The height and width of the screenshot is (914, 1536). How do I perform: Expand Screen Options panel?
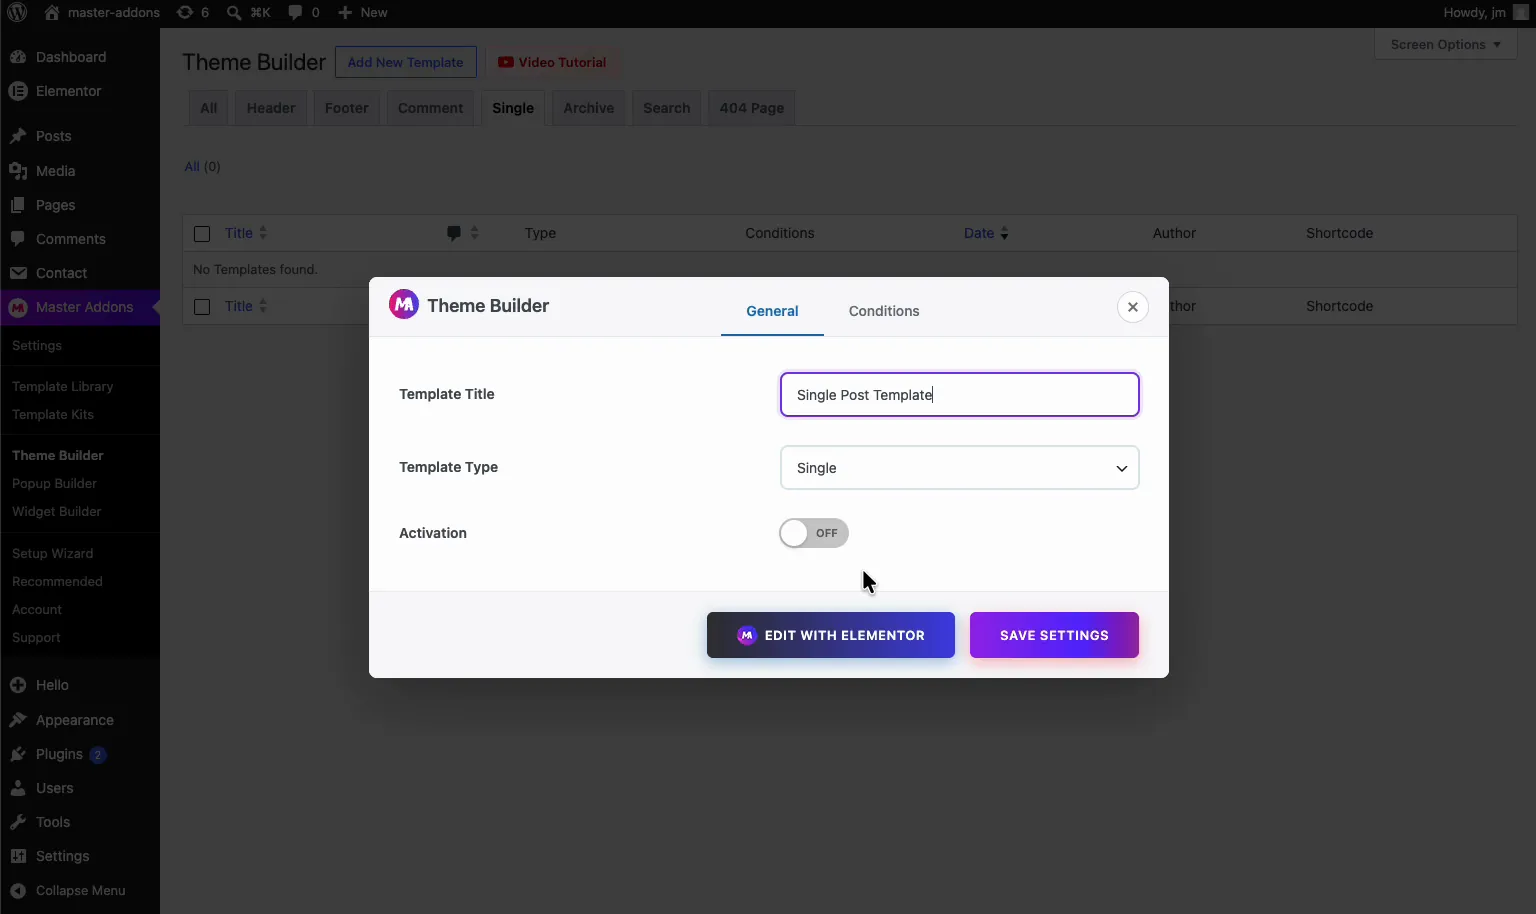(x=1445, y=45)
